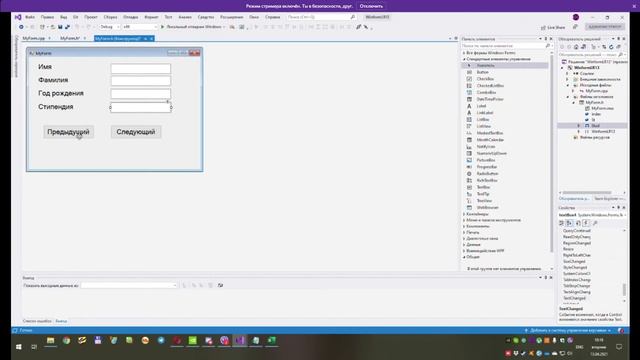
Task: Open the File menu
Action: pos(30,17)
